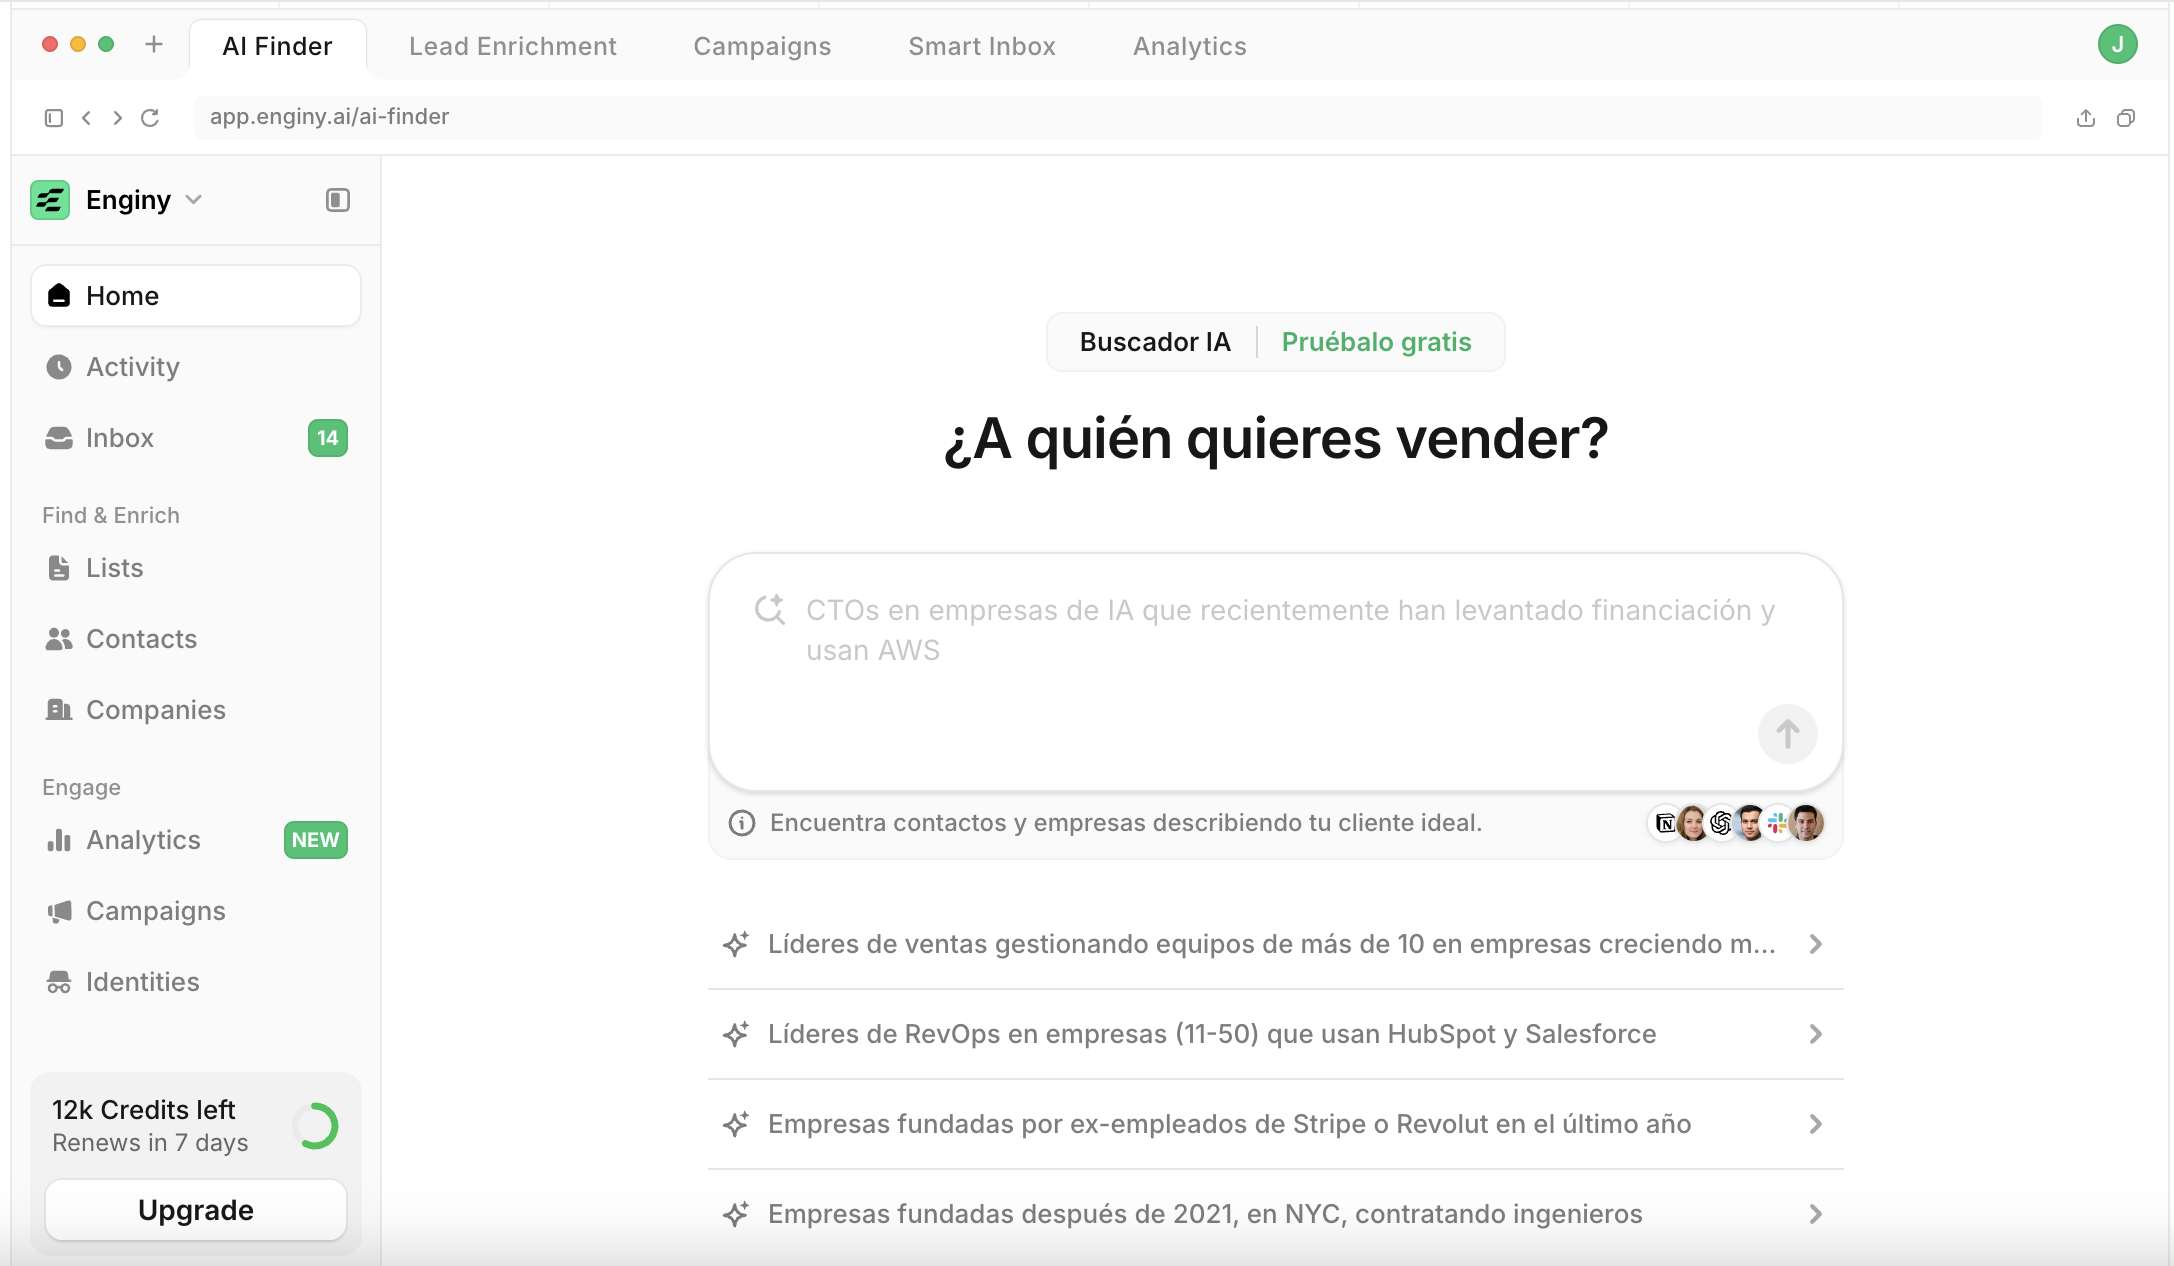Open the Enginy workspace dropdown chevron
Viewport: 2174px width, 1266px height.
[x=194, y=200]
